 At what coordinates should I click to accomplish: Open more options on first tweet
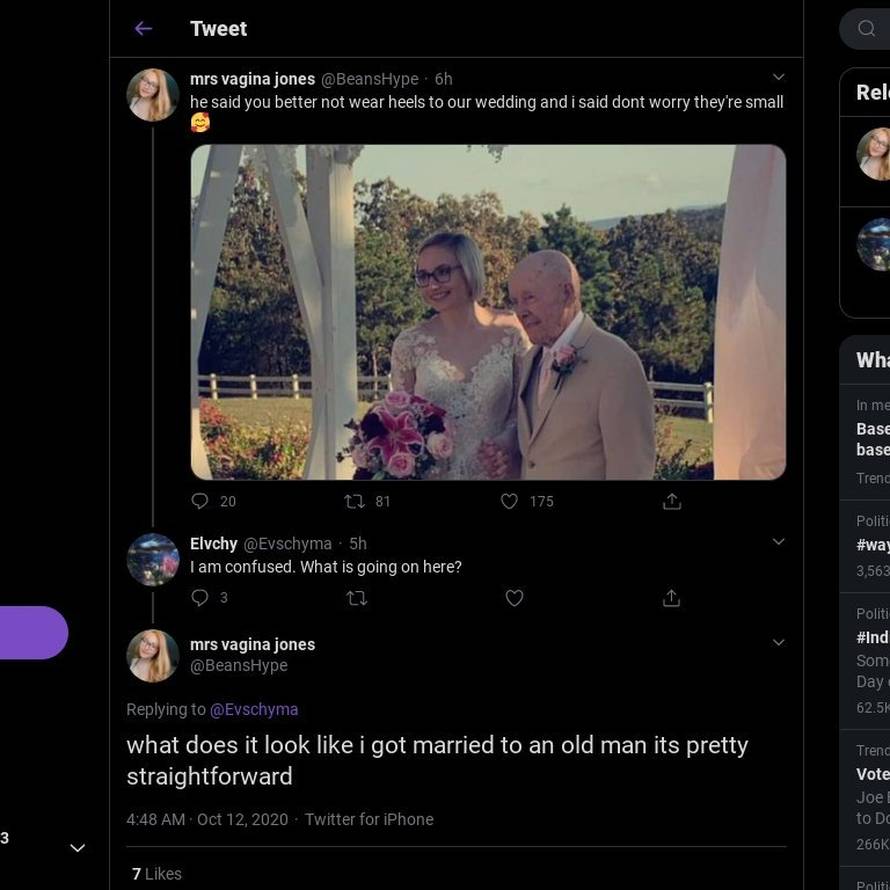pyautogui.click(x=778, y=77)
